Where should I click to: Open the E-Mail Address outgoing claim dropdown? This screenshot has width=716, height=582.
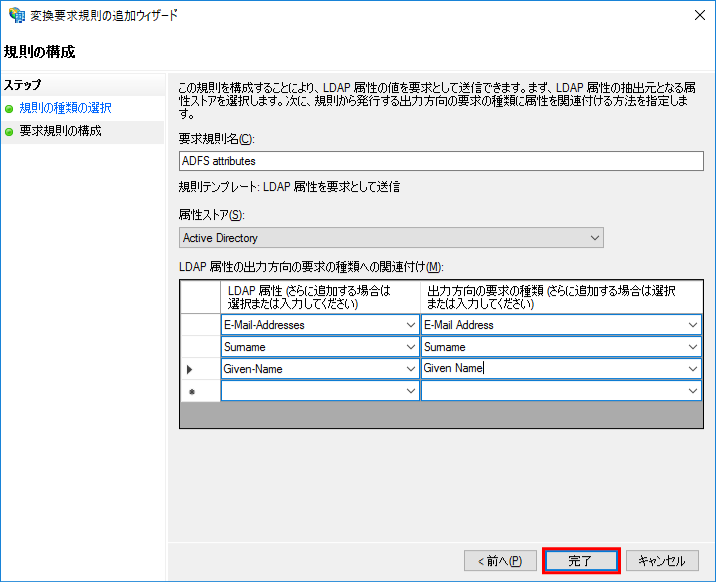[693, 325]
